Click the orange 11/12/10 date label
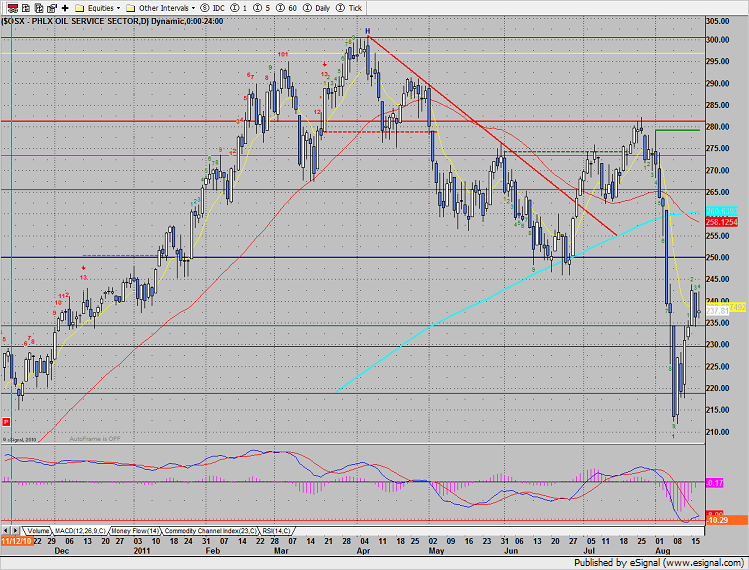This screenshot has width=749, height=570. coord(17,541)
